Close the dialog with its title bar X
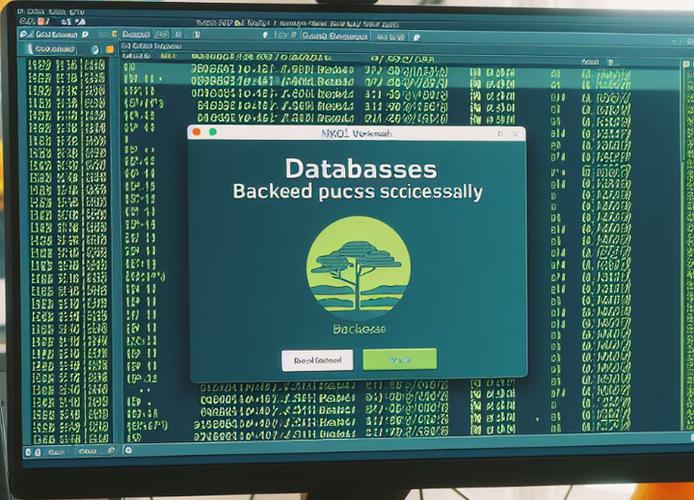The height and width of the screenshot is (500, 694). [515, 134]
